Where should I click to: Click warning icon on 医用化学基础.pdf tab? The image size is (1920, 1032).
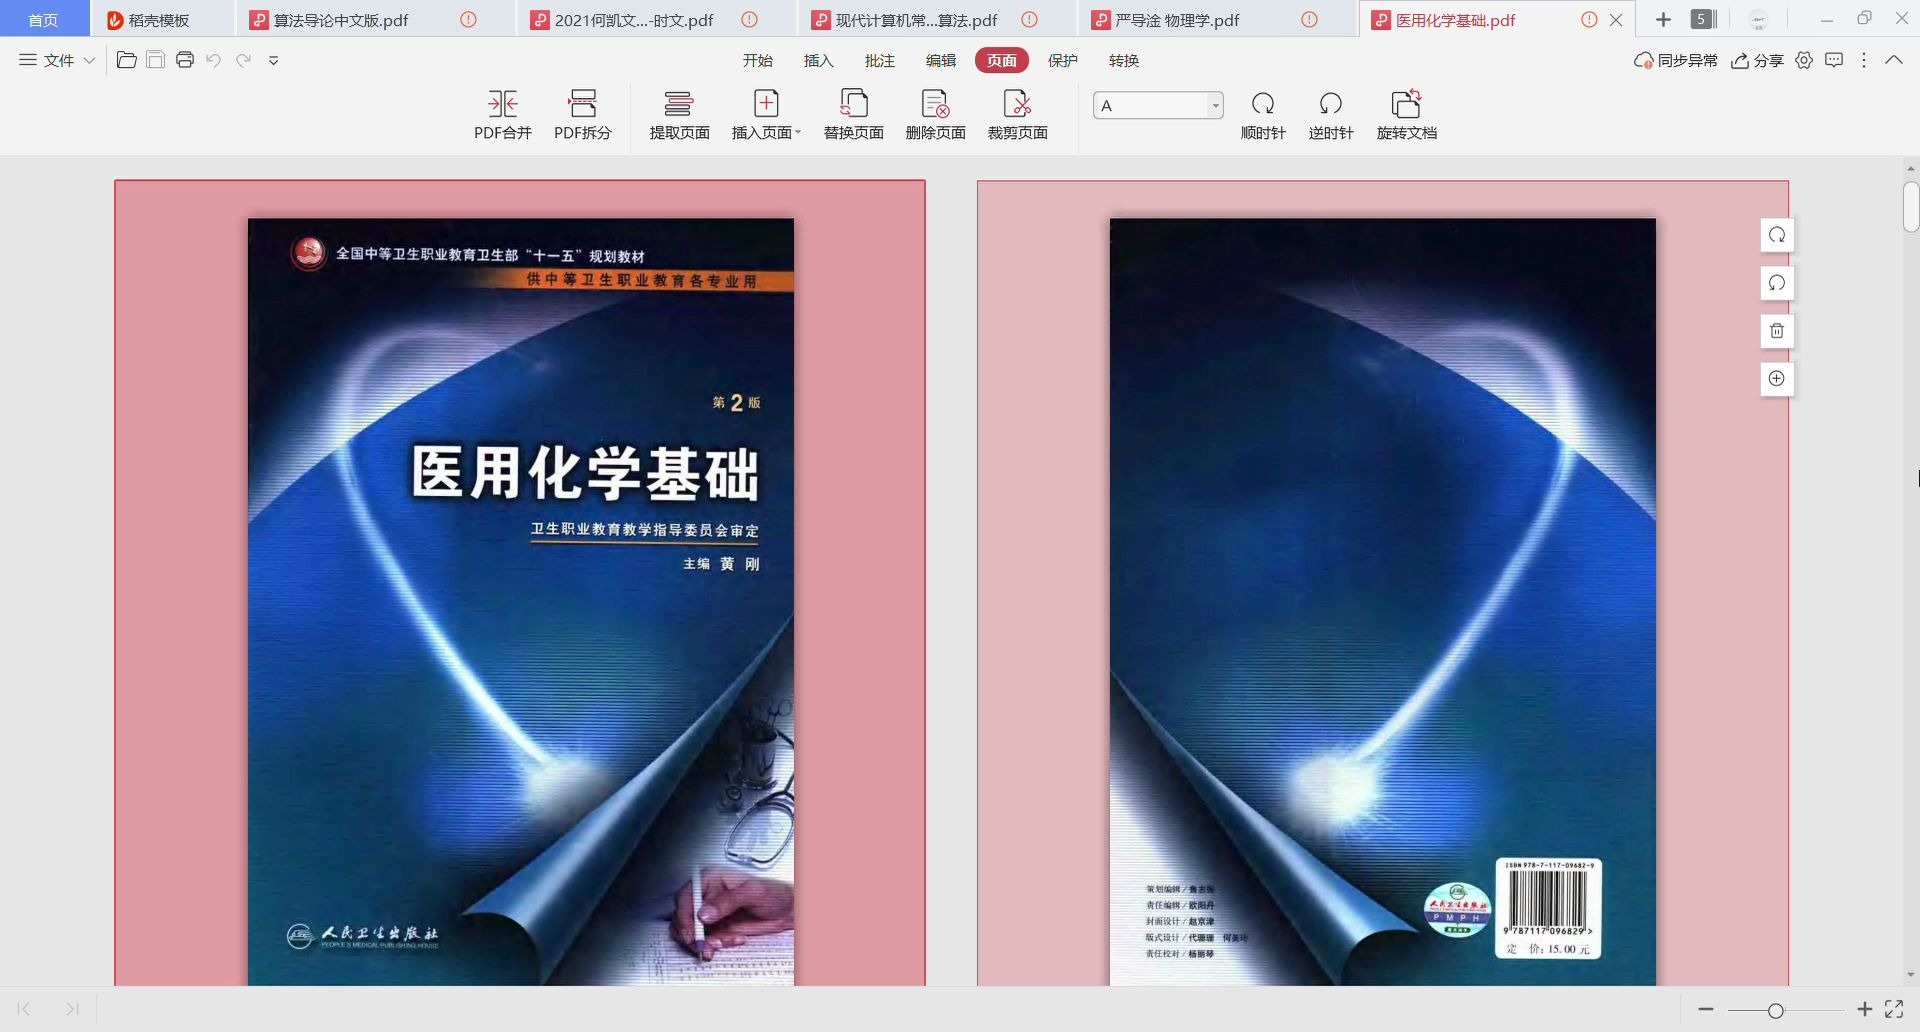[x=1589, y=19]
